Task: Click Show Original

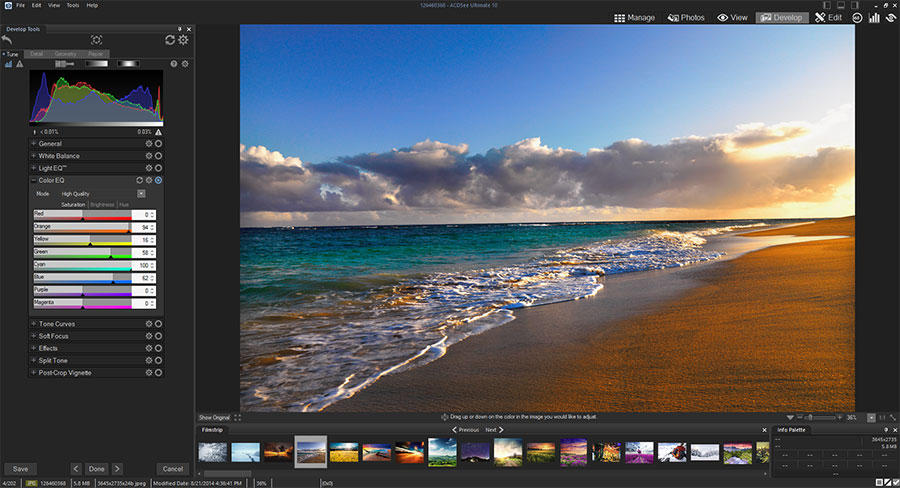Action: pyautogui.click(x=214, y=417)
